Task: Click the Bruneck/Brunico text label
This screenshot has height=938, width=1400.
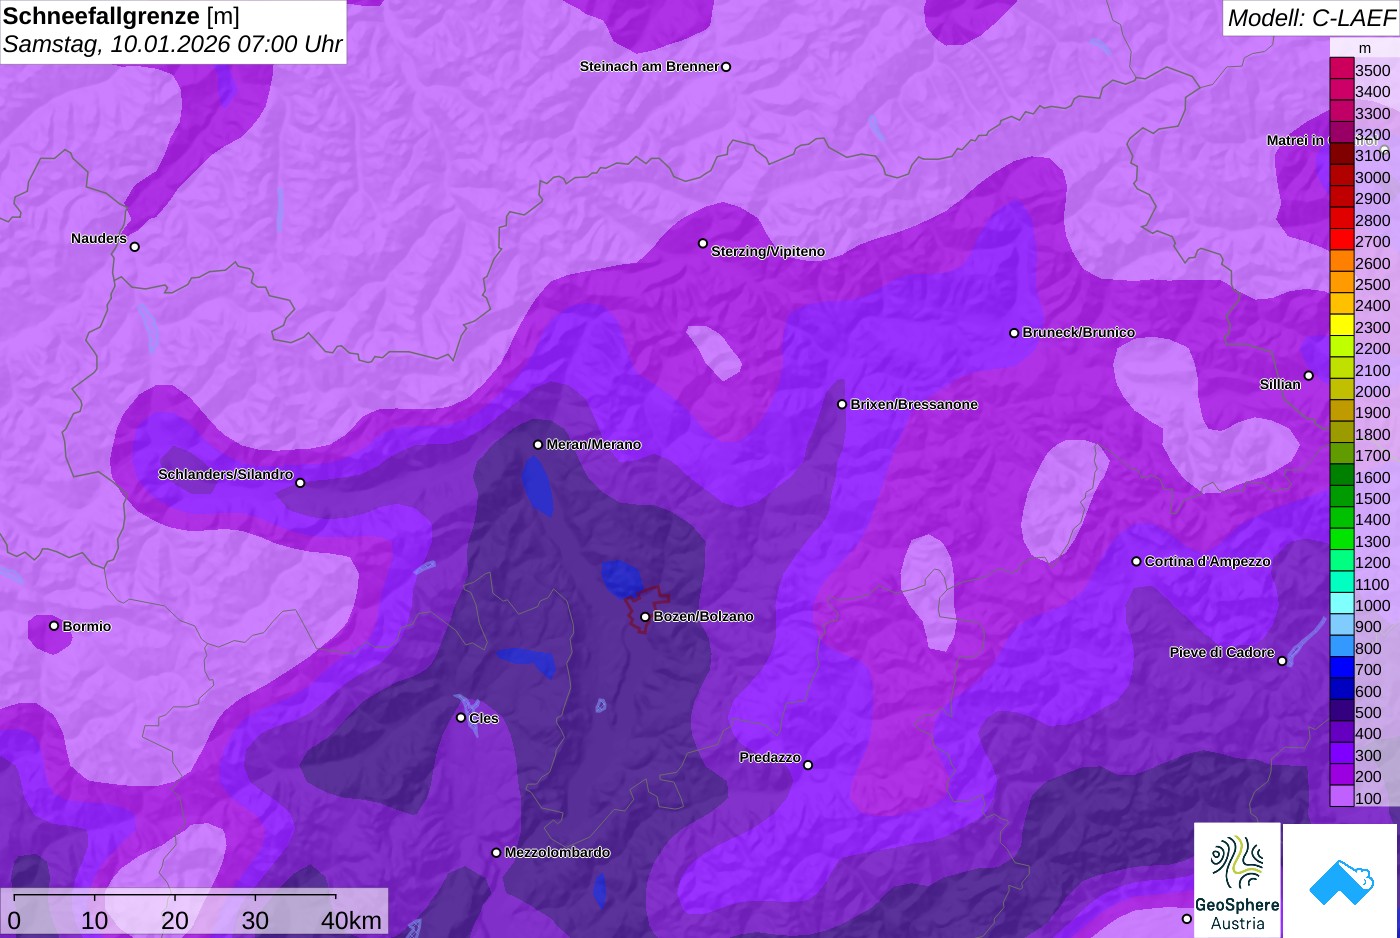Action: [x=1079, y=333]
